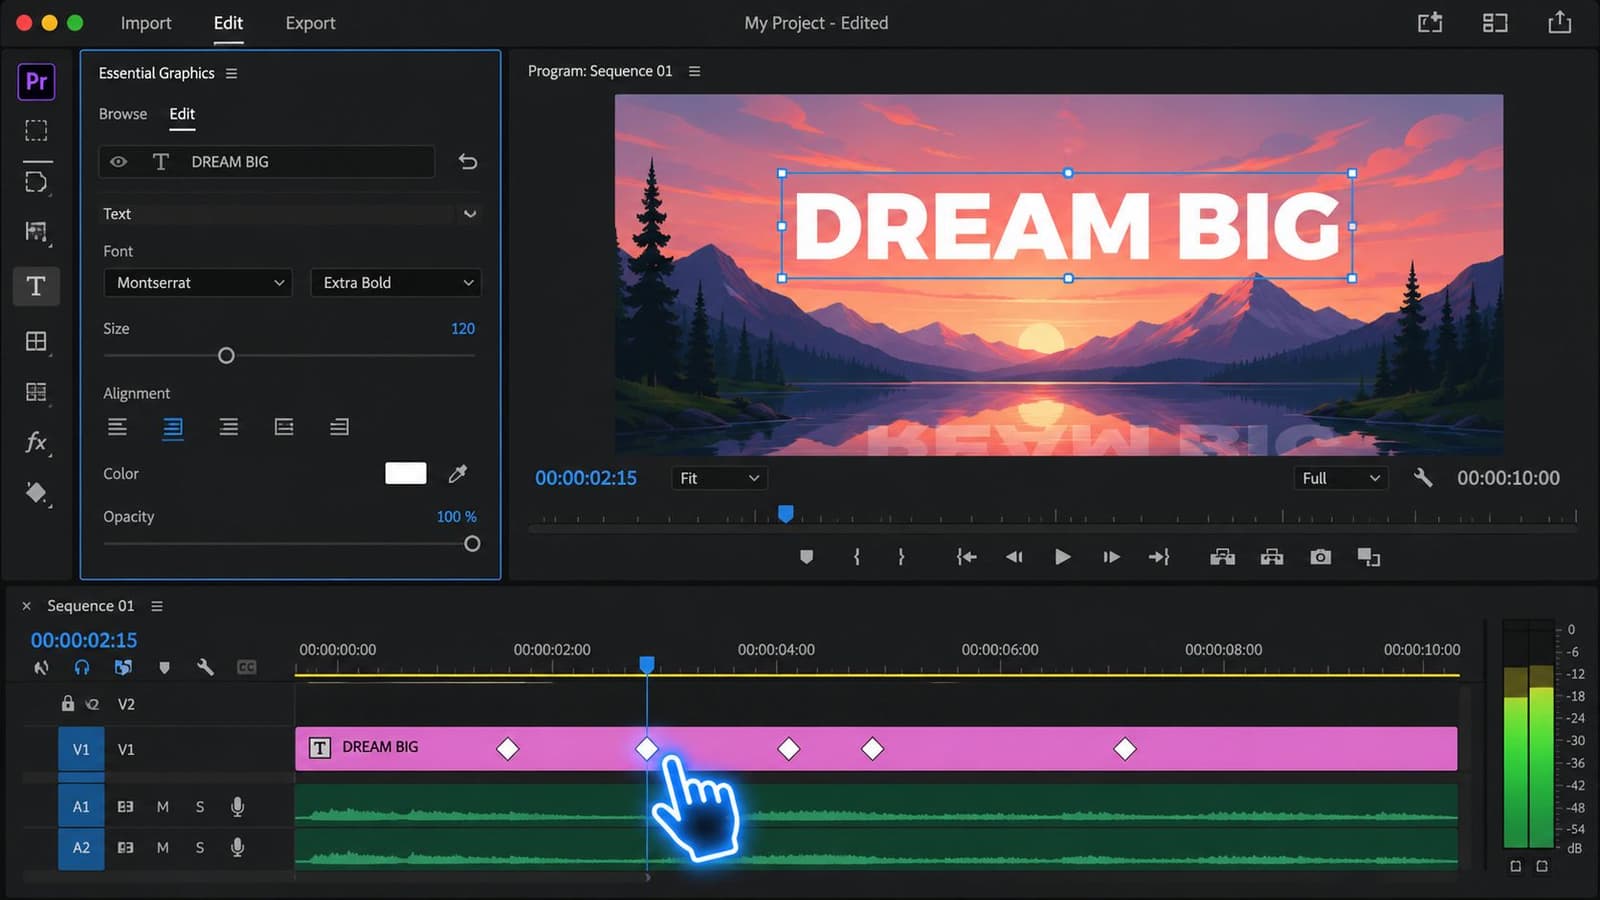Open the Extra Bold style dropdown

[x=396, y=283]
